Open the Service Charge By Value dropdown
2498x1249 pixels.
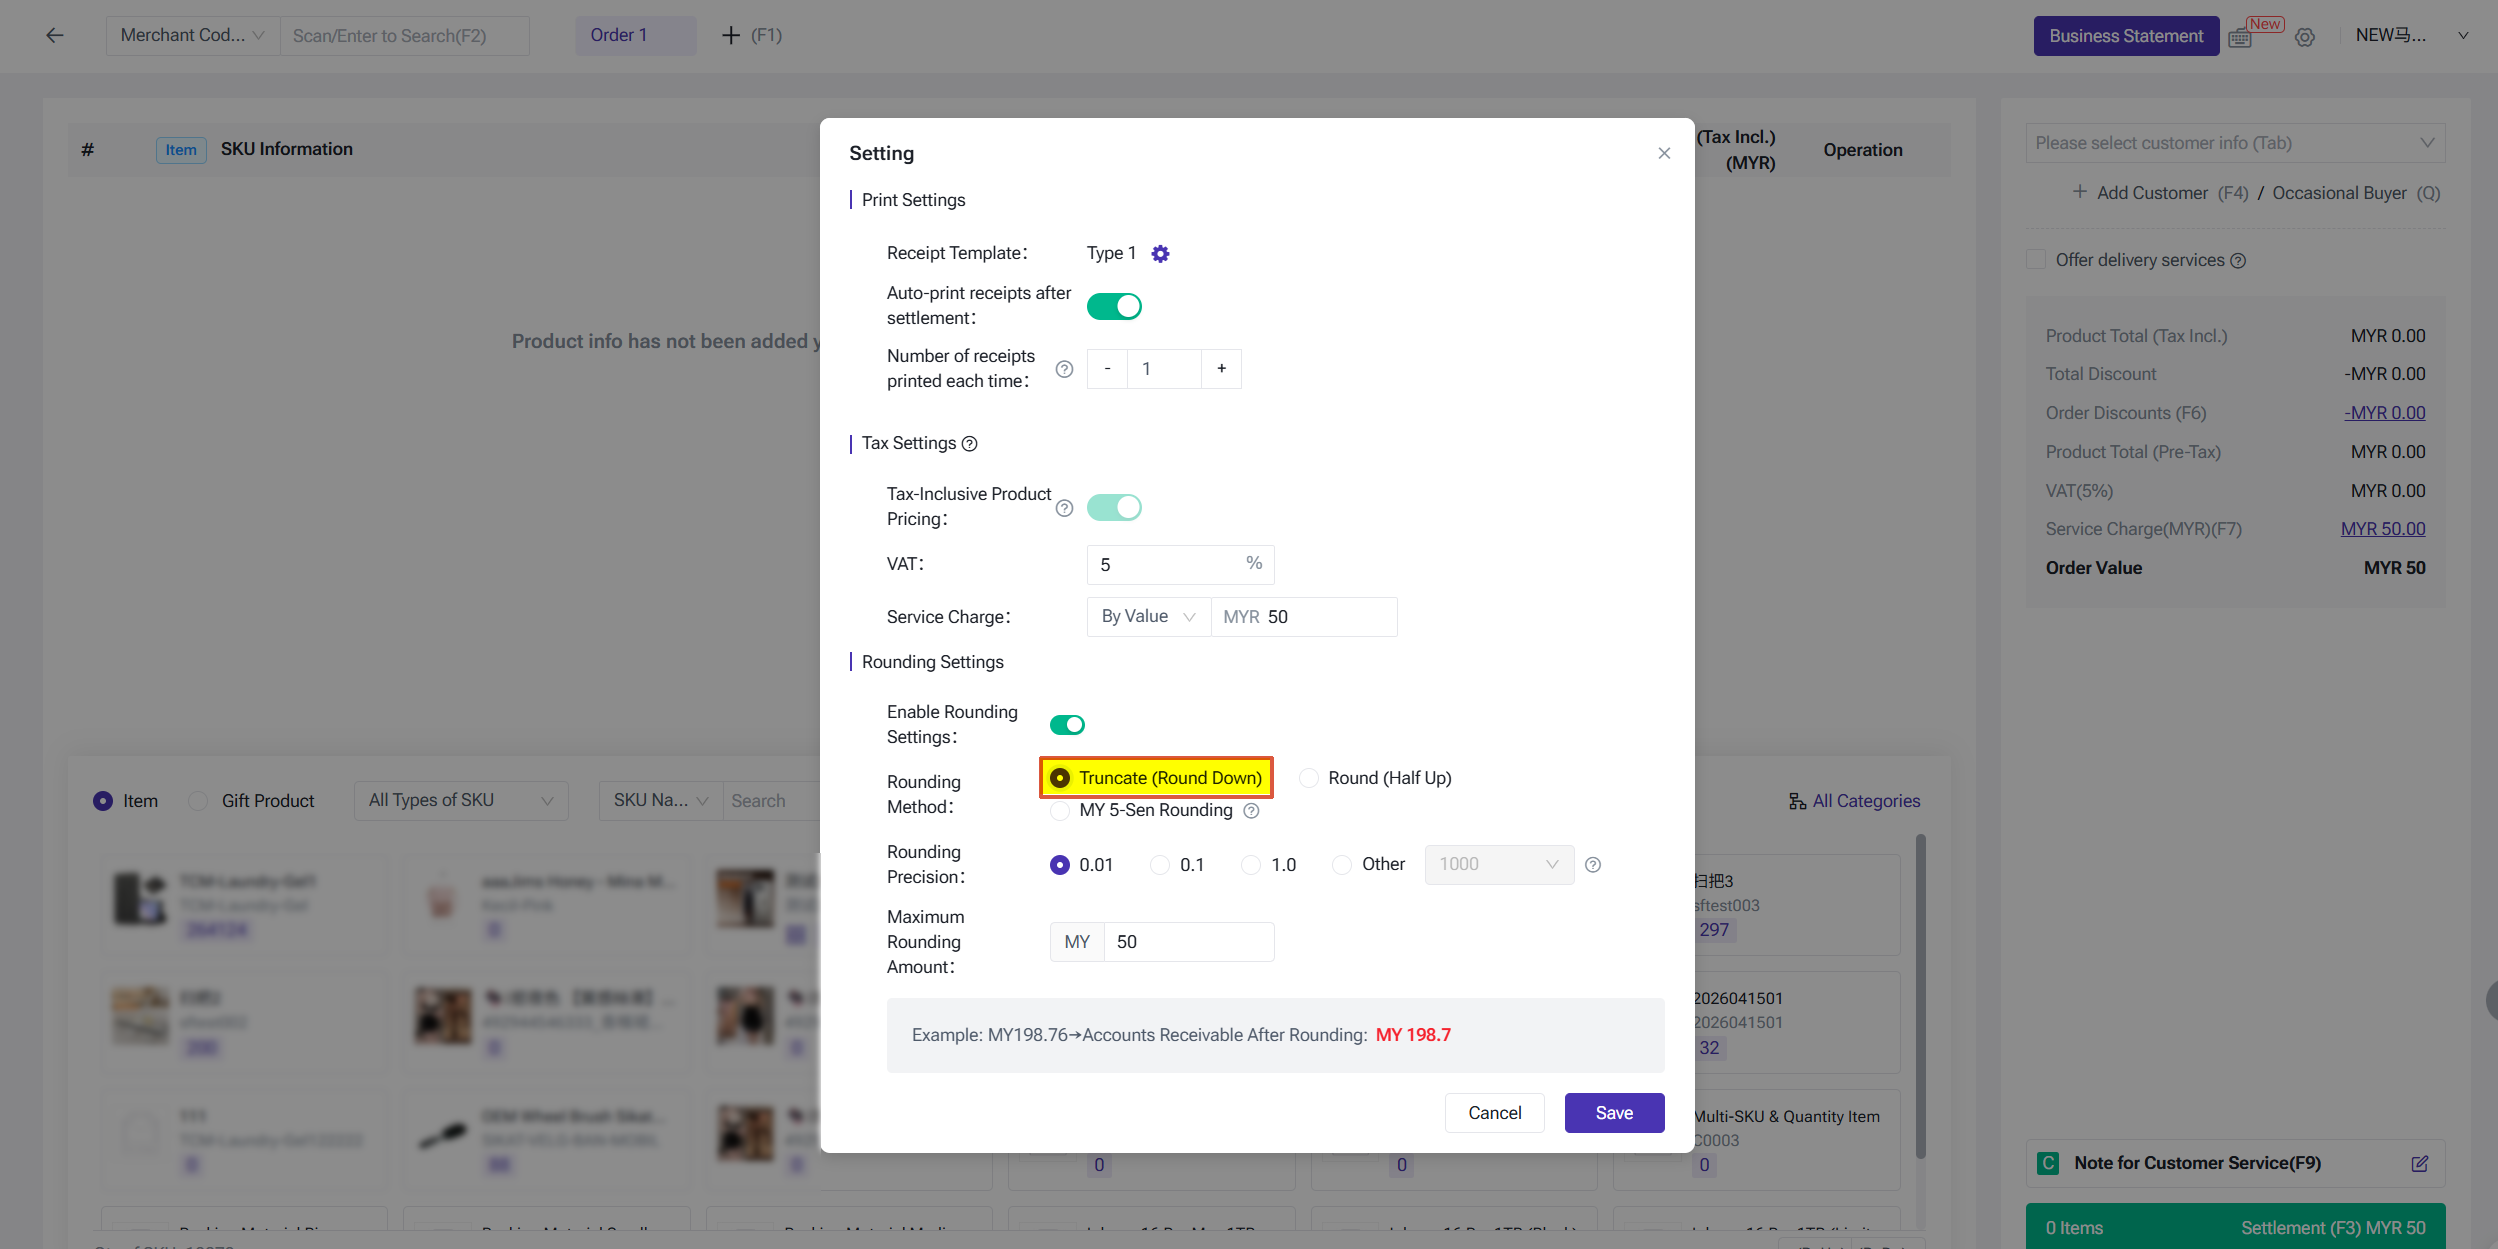click(1148, 617)
